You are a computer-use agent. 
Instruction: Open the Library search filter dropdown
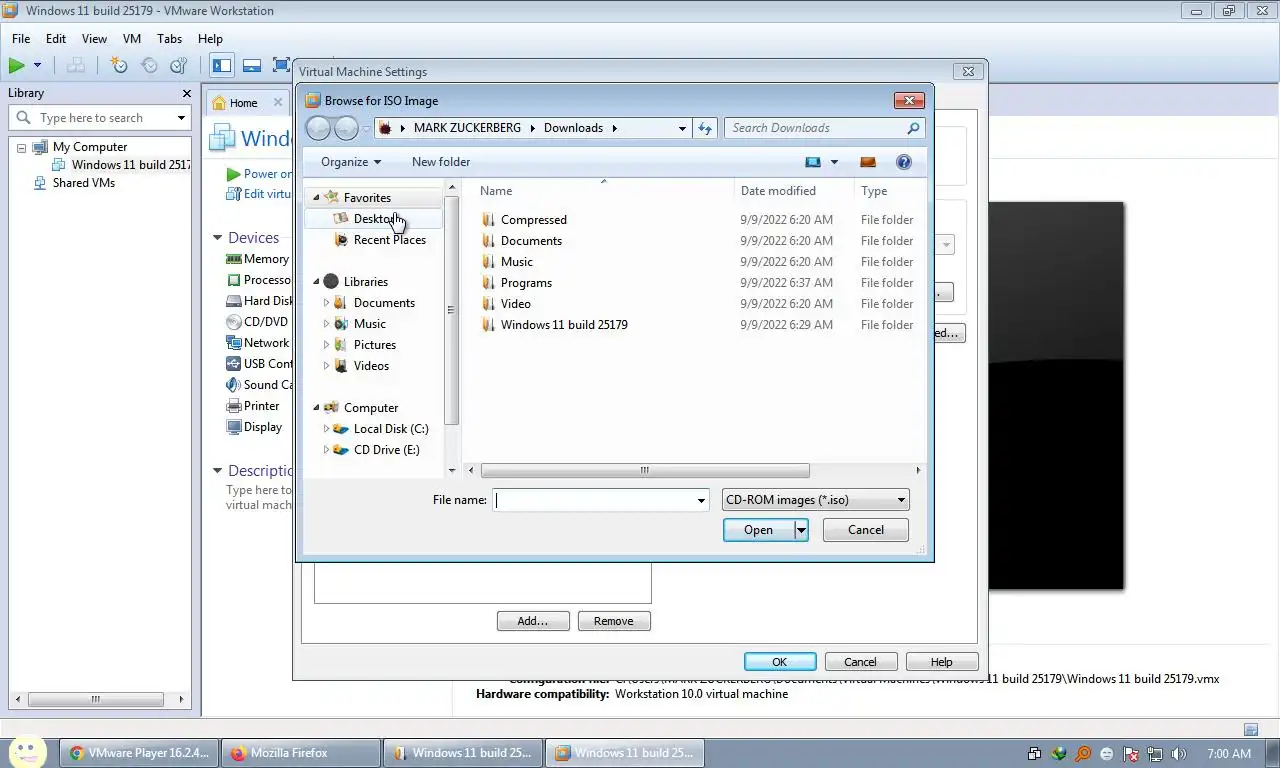coord(181,118)
